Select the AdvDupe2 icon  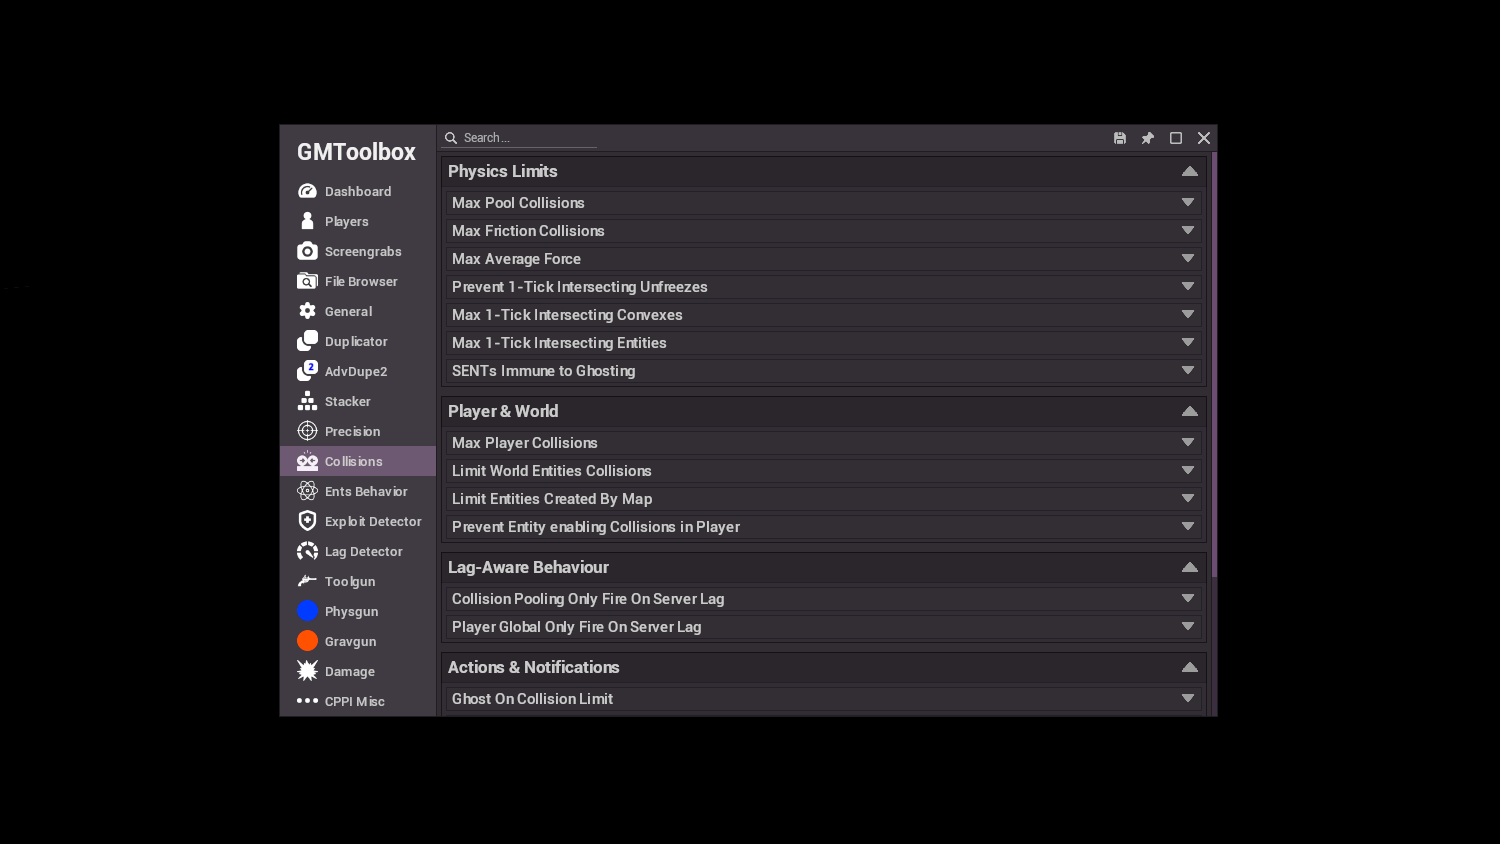click(307, 371)
